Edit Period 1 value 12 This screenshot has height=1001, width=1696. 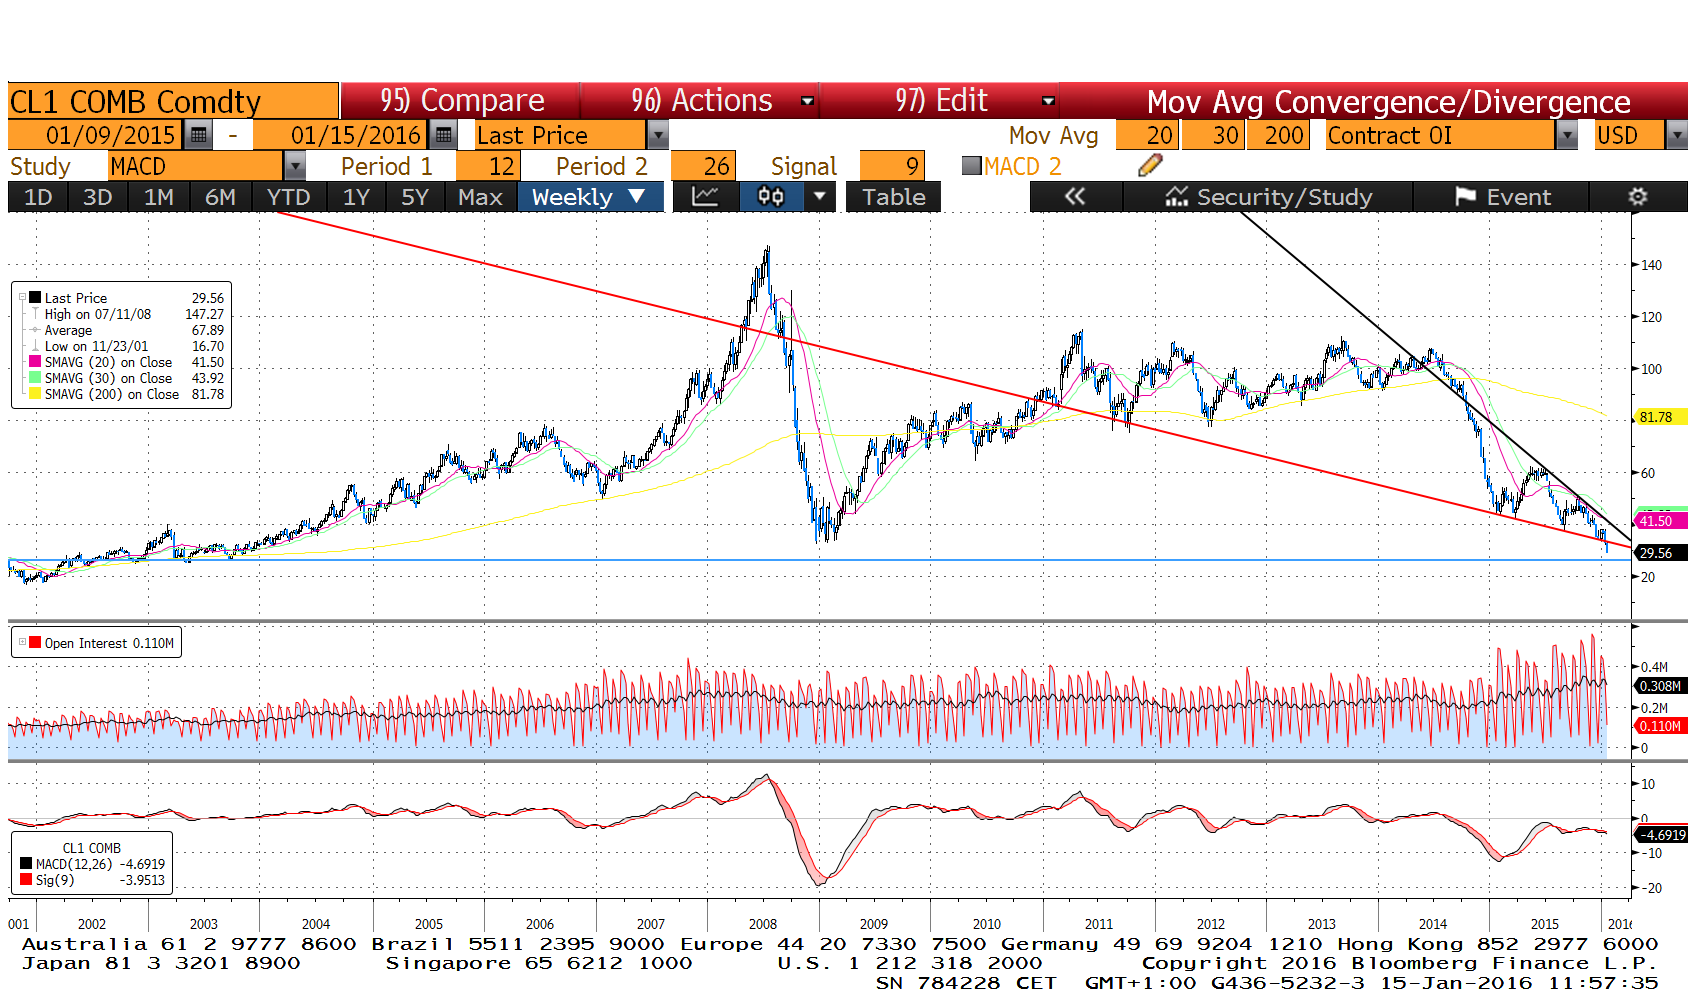[486, 165]
